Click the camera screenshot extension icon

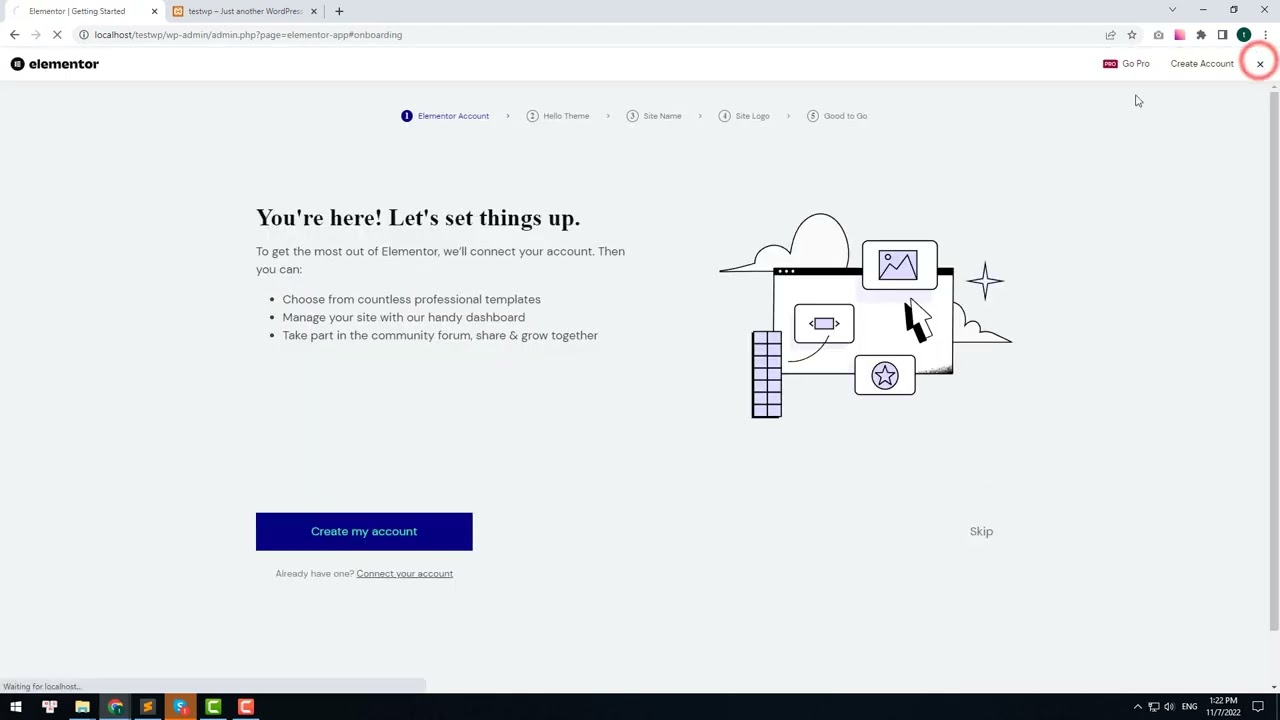(x=1158, y=35)
